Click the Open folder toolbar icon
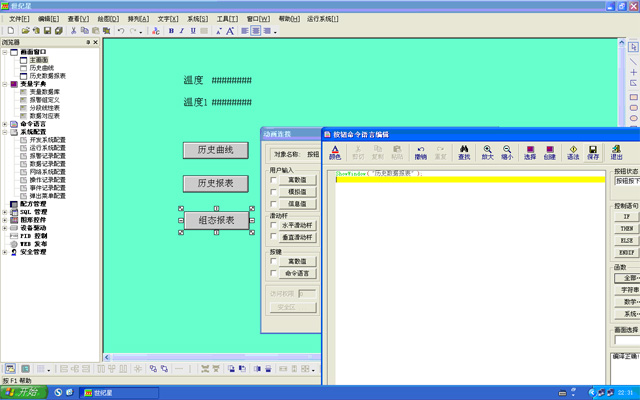This screenshot has height=400, width=640. coord(25,31)
